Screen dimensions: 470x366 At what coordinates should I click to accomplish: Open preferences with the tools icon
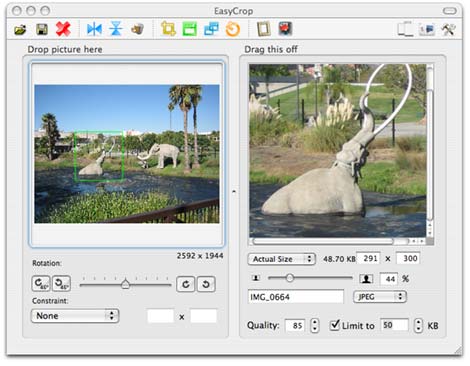(x=448, y=29)
